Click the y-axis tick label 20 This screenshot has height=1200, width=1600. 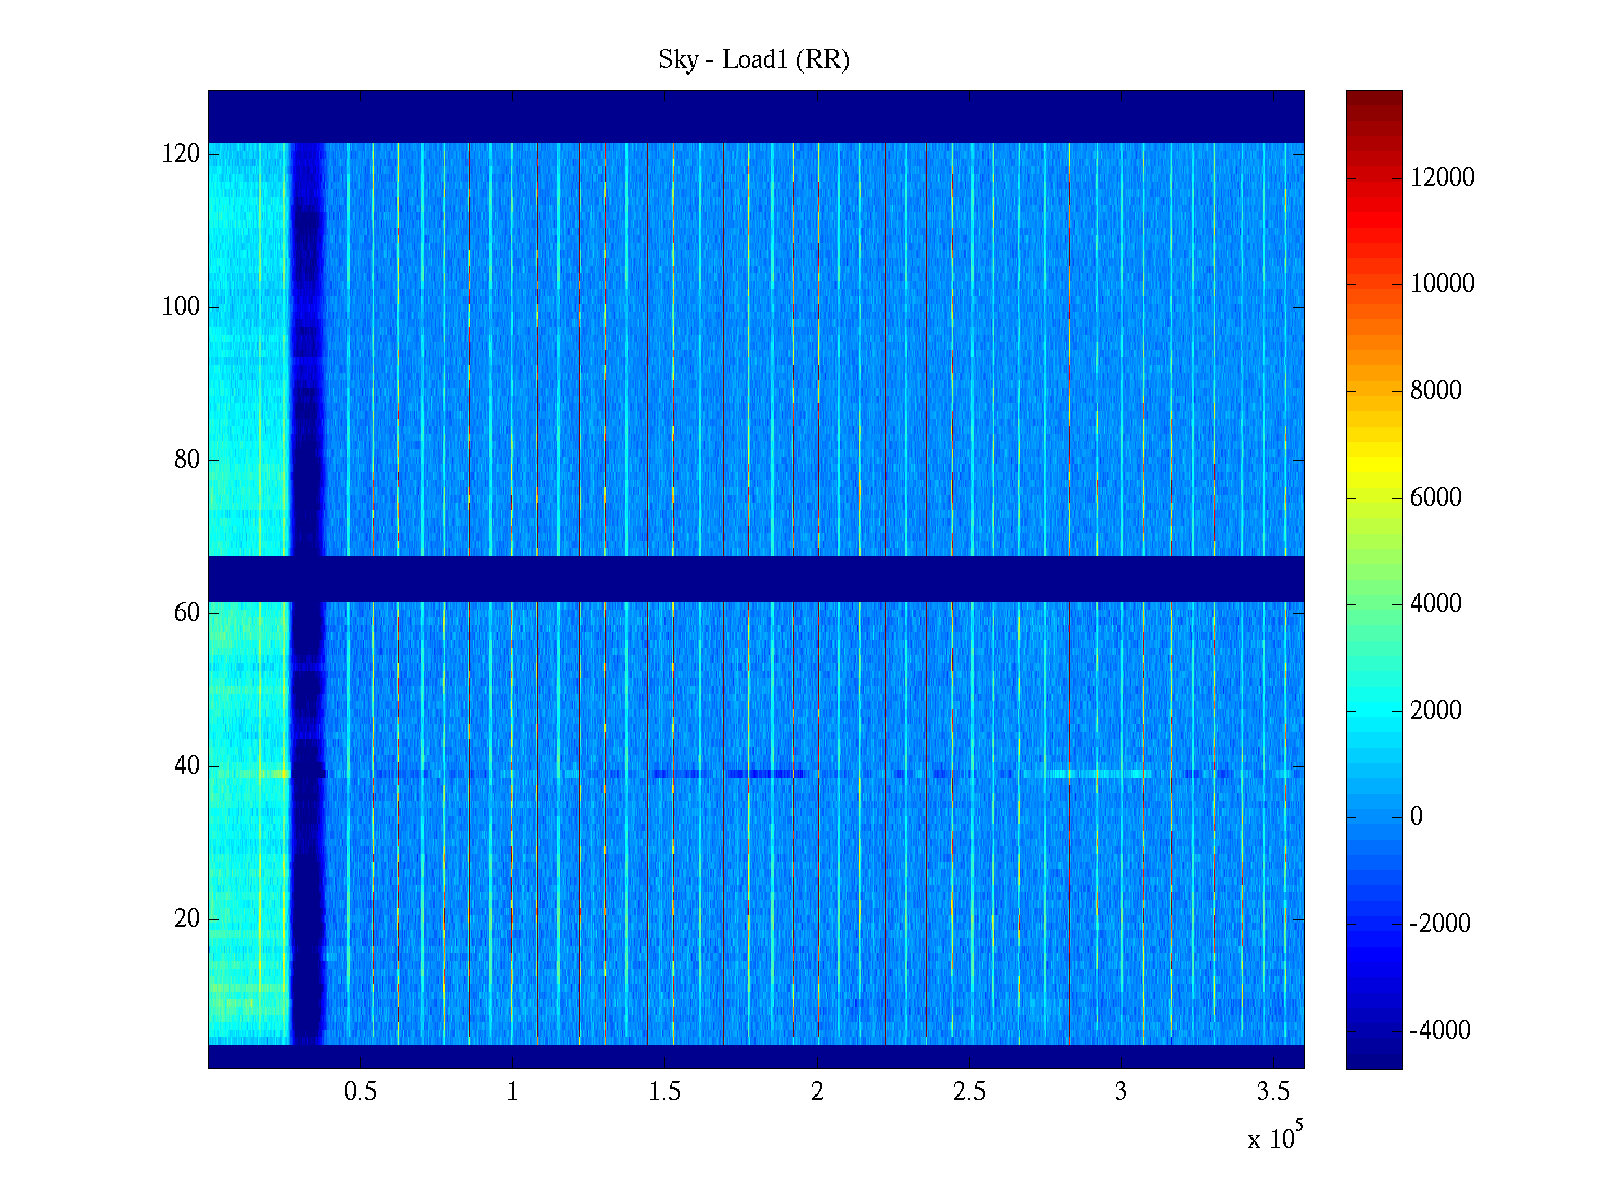(187, 919)
